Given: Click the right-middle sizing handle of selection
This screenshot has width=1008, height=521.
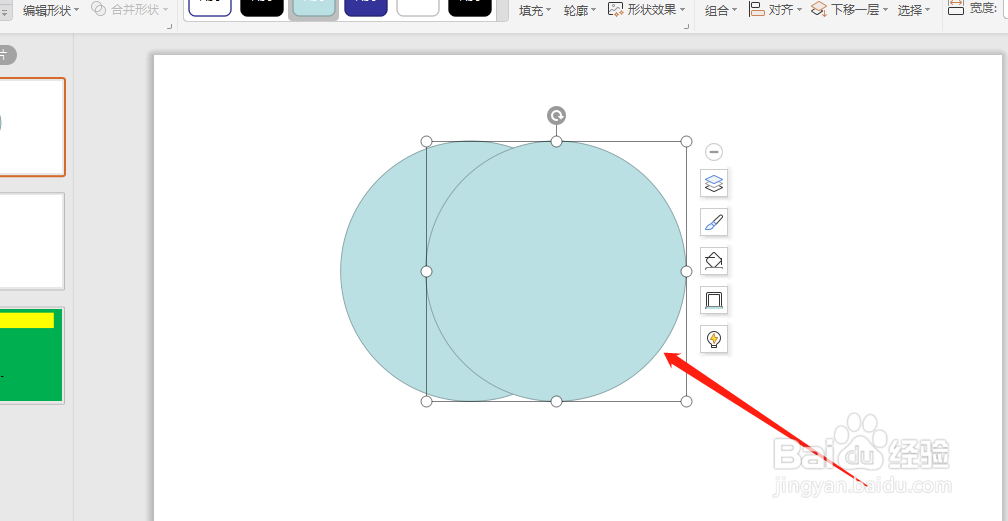Looking at the screenshot, I should 687,271.
